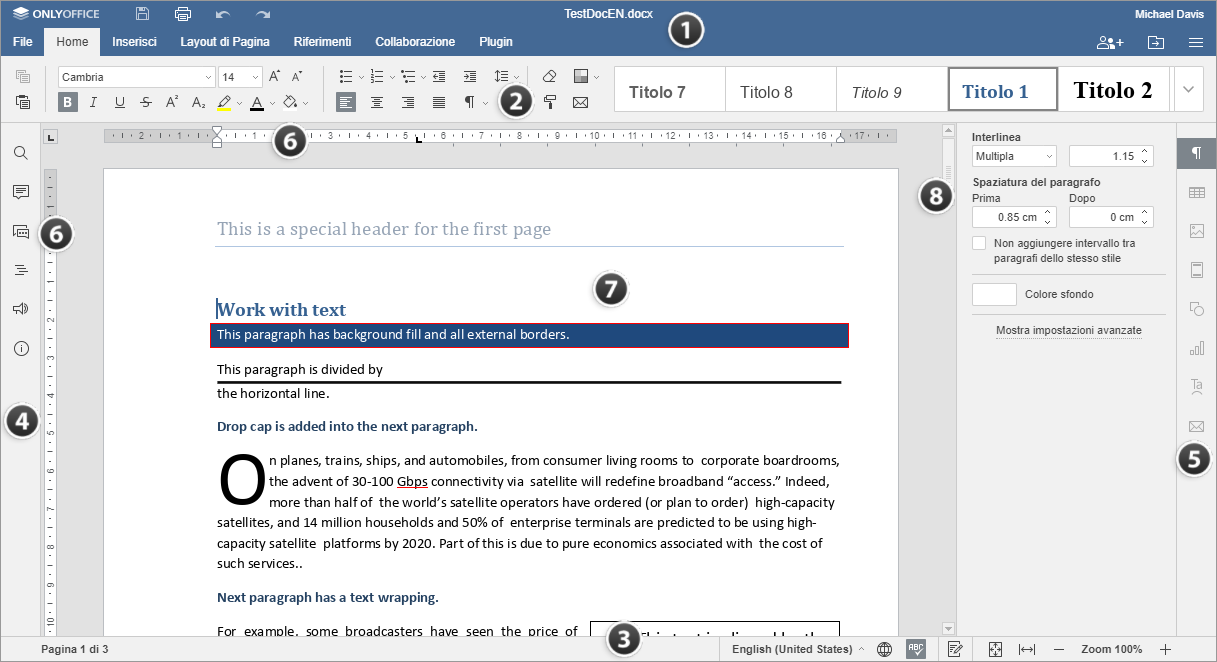Check 'Non aggiungere intervallo tra paragrafi' option

[x=979, y=243]
